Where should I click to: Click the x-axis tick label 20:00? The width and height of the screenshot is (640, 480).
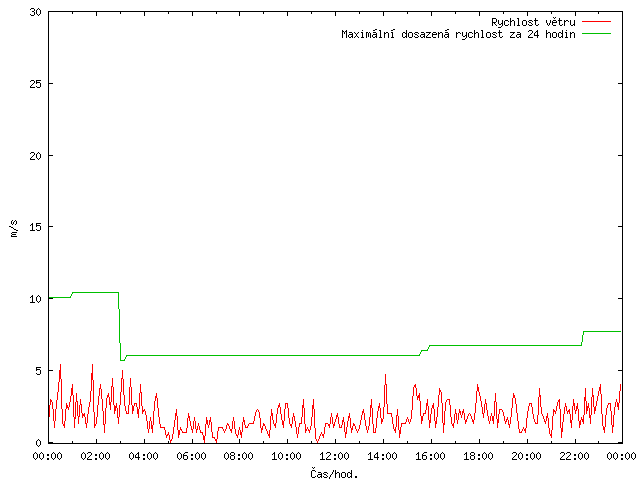click(526, 456)
